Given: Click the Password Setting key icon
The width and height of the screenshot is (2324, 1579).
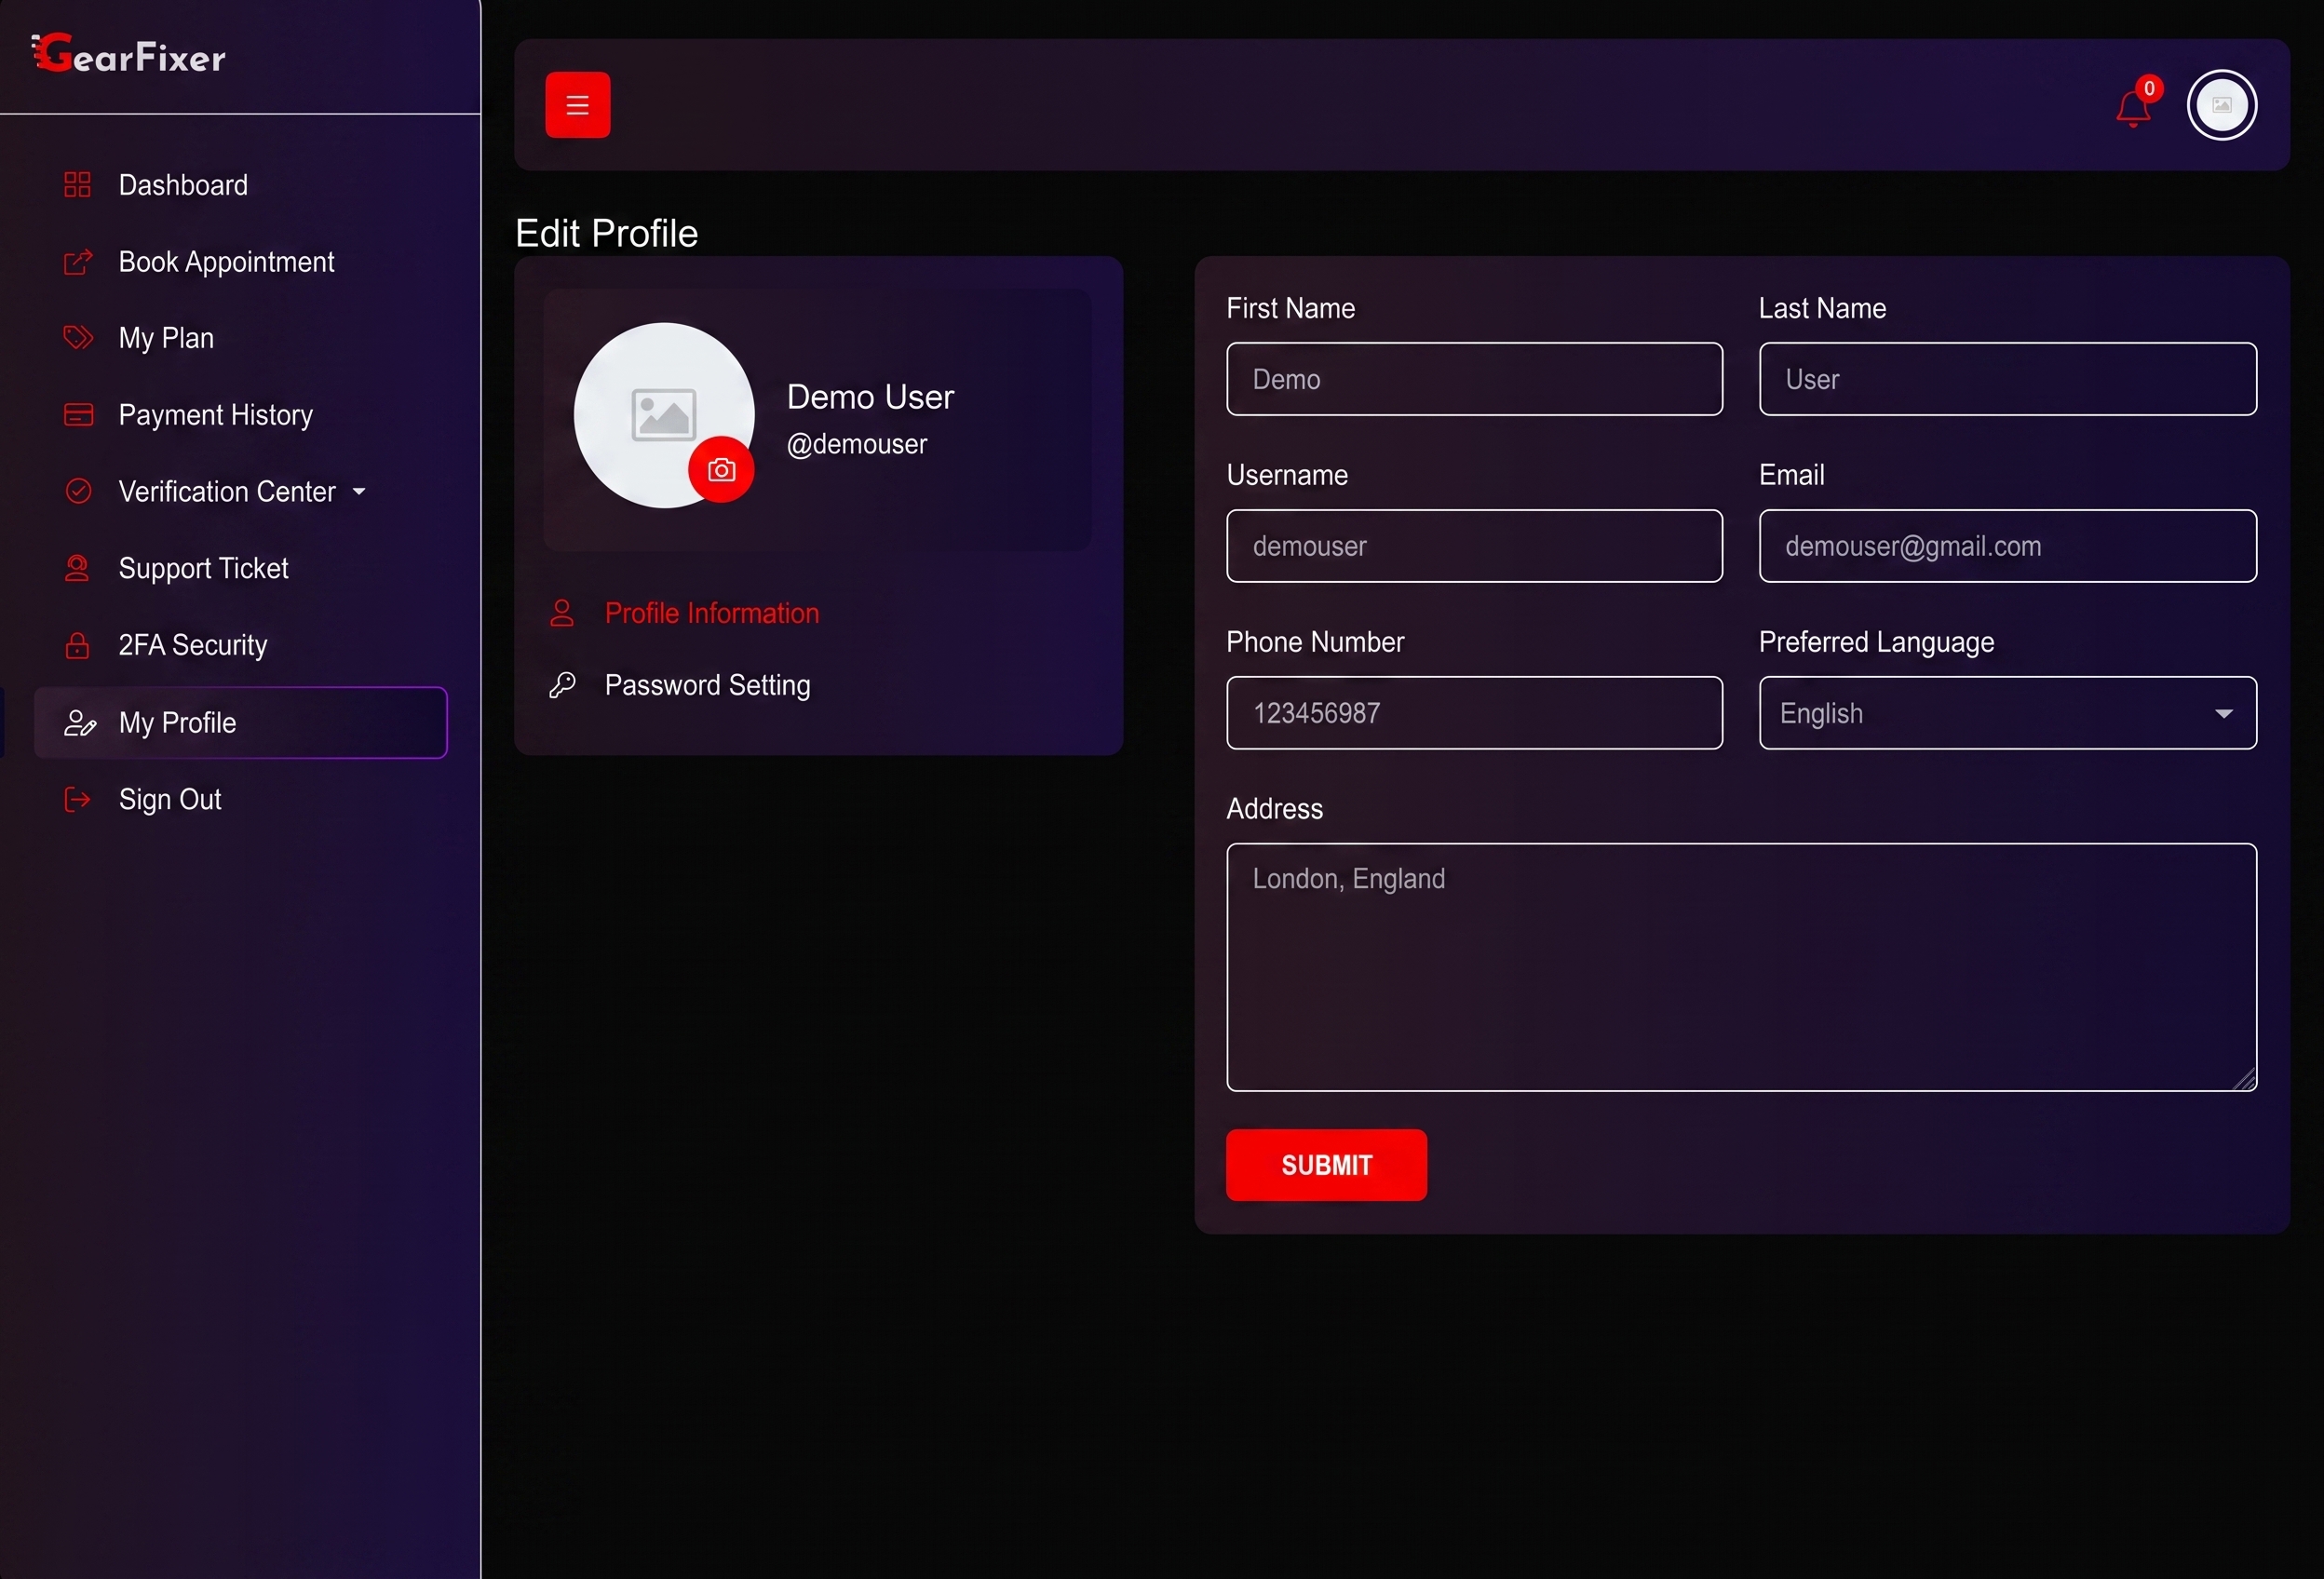Looking at the screenshot, I should coord(562,685).
